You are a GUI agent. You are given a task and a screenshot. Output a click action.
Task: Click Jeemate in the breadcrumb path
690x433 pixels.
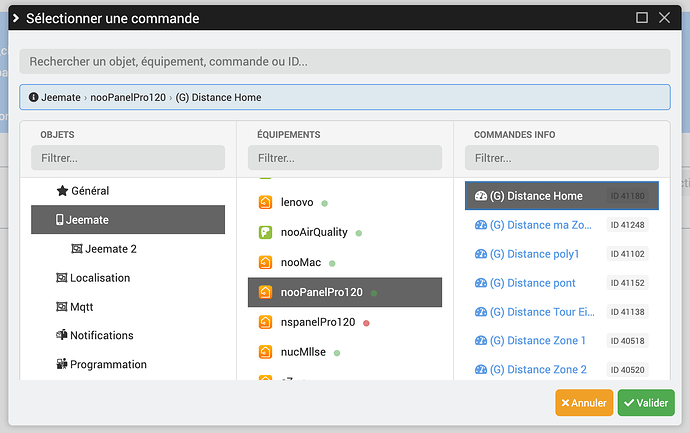click(x=61, y=97)
